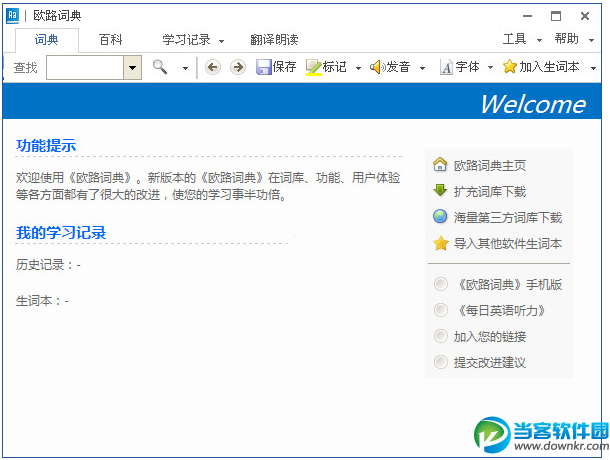Select the 《每日英语听力》 radio bullet

(441, 310)
